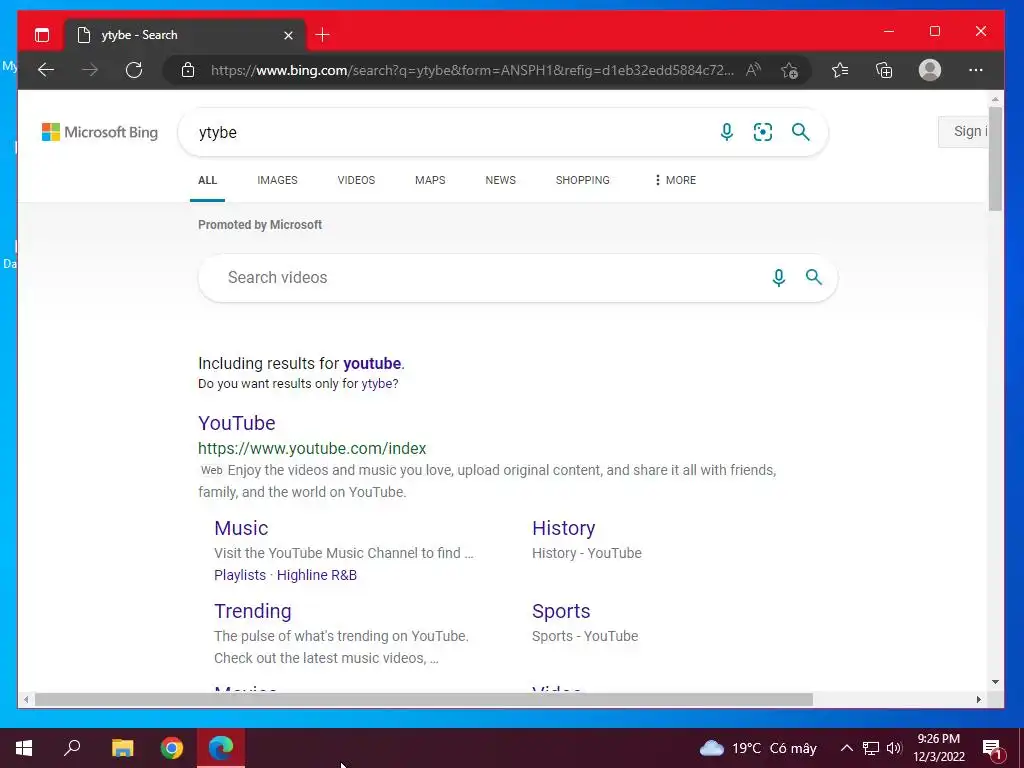Image resolution: width=1024 pixels, height=768 pixels.
Task: Open the Windows Start menu
Action: click(24, 748)
